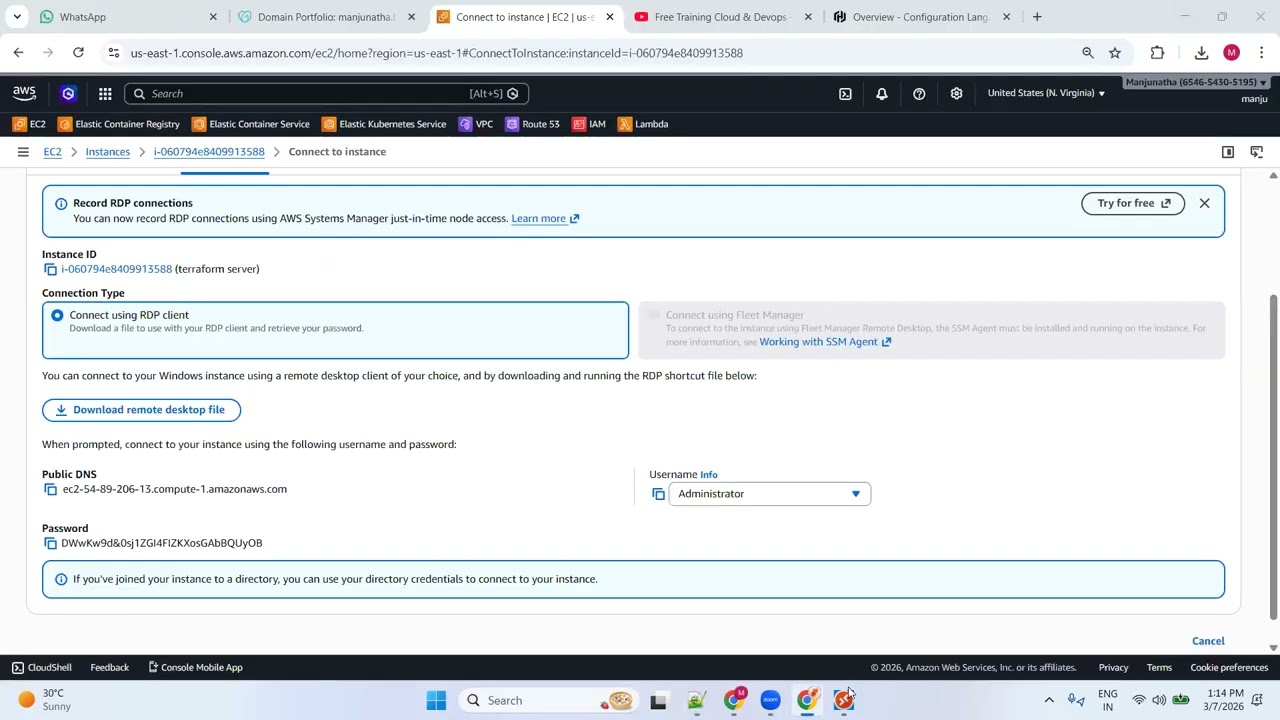Image resolution: width=1280 pixels, height=720 pixels.
Task: Open Cookie preferences
Action: (1229, 667)
